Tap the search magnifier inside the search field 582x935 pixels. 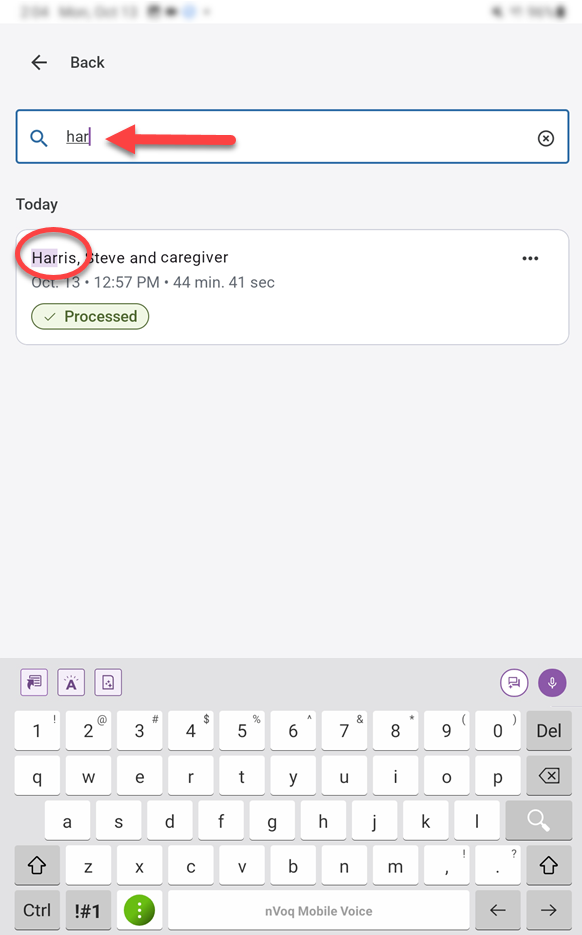point(38,137)
